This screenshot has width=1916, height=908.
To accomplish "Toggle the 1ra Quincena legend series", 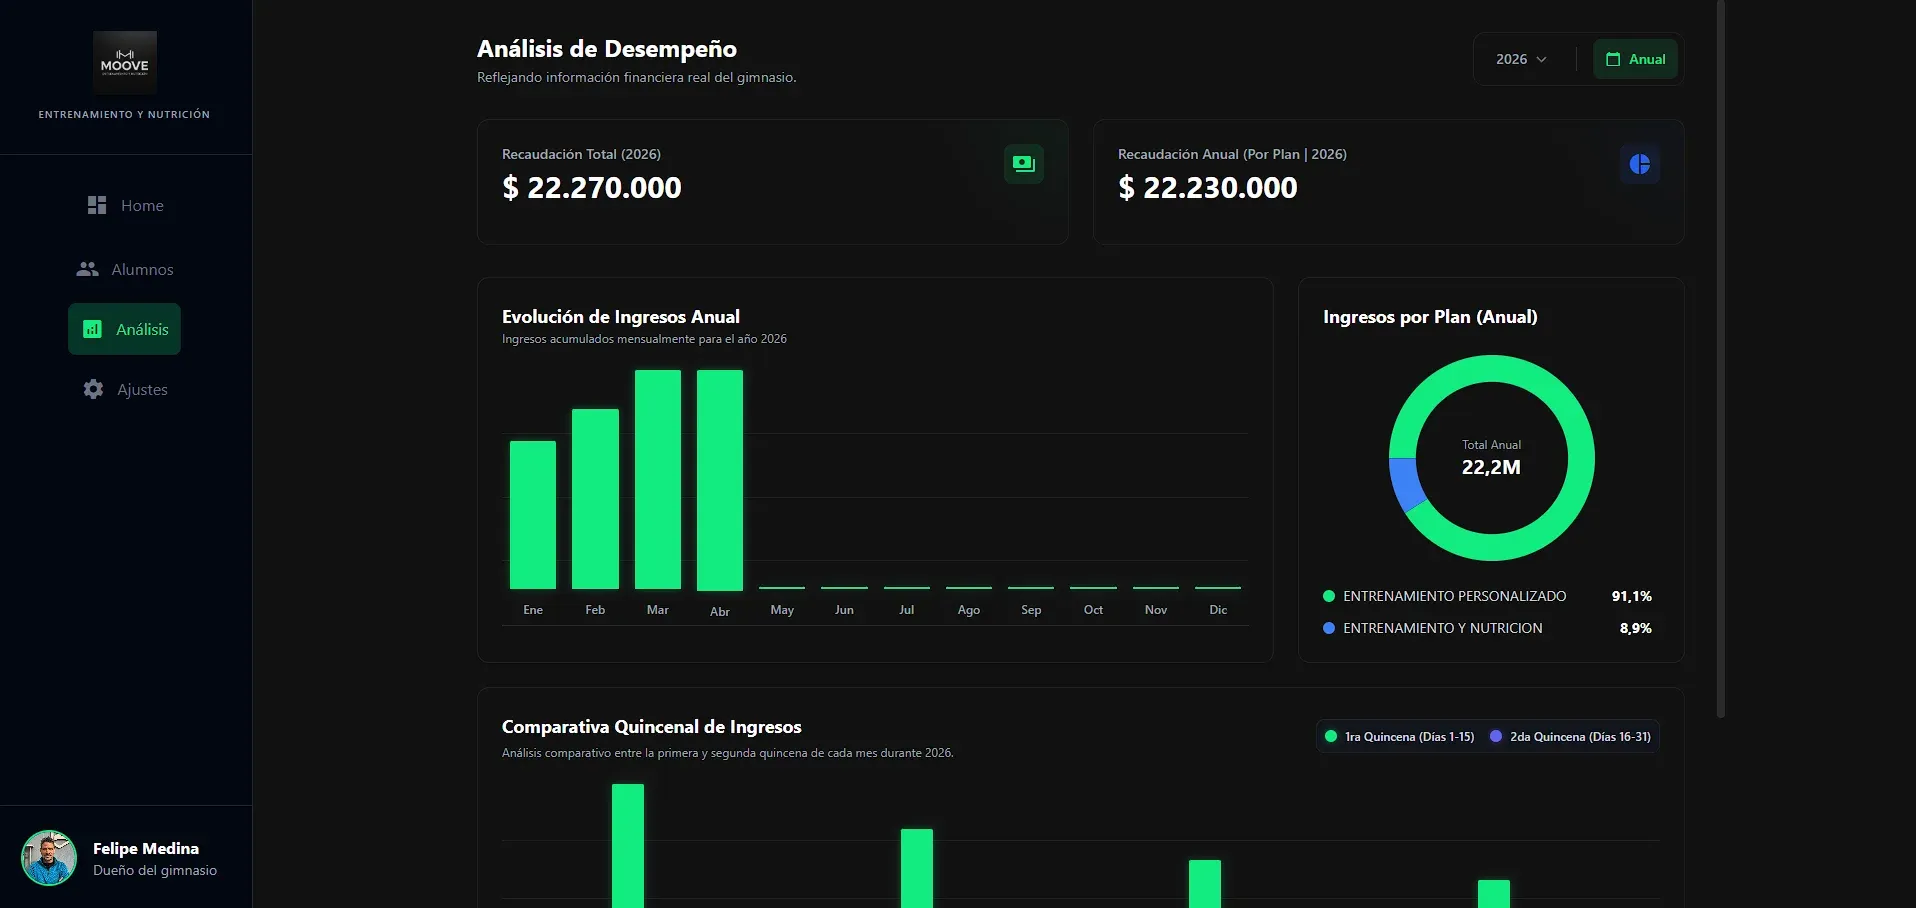I will 1399,737.
